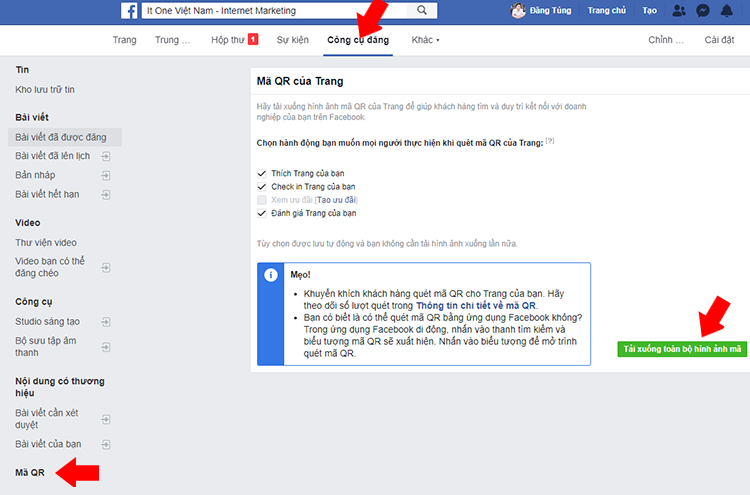The width and height of the screenshot is (750, 495).
Task: Click the notifications bell icon
Action: pyautogui.click(x=727, y=11)
